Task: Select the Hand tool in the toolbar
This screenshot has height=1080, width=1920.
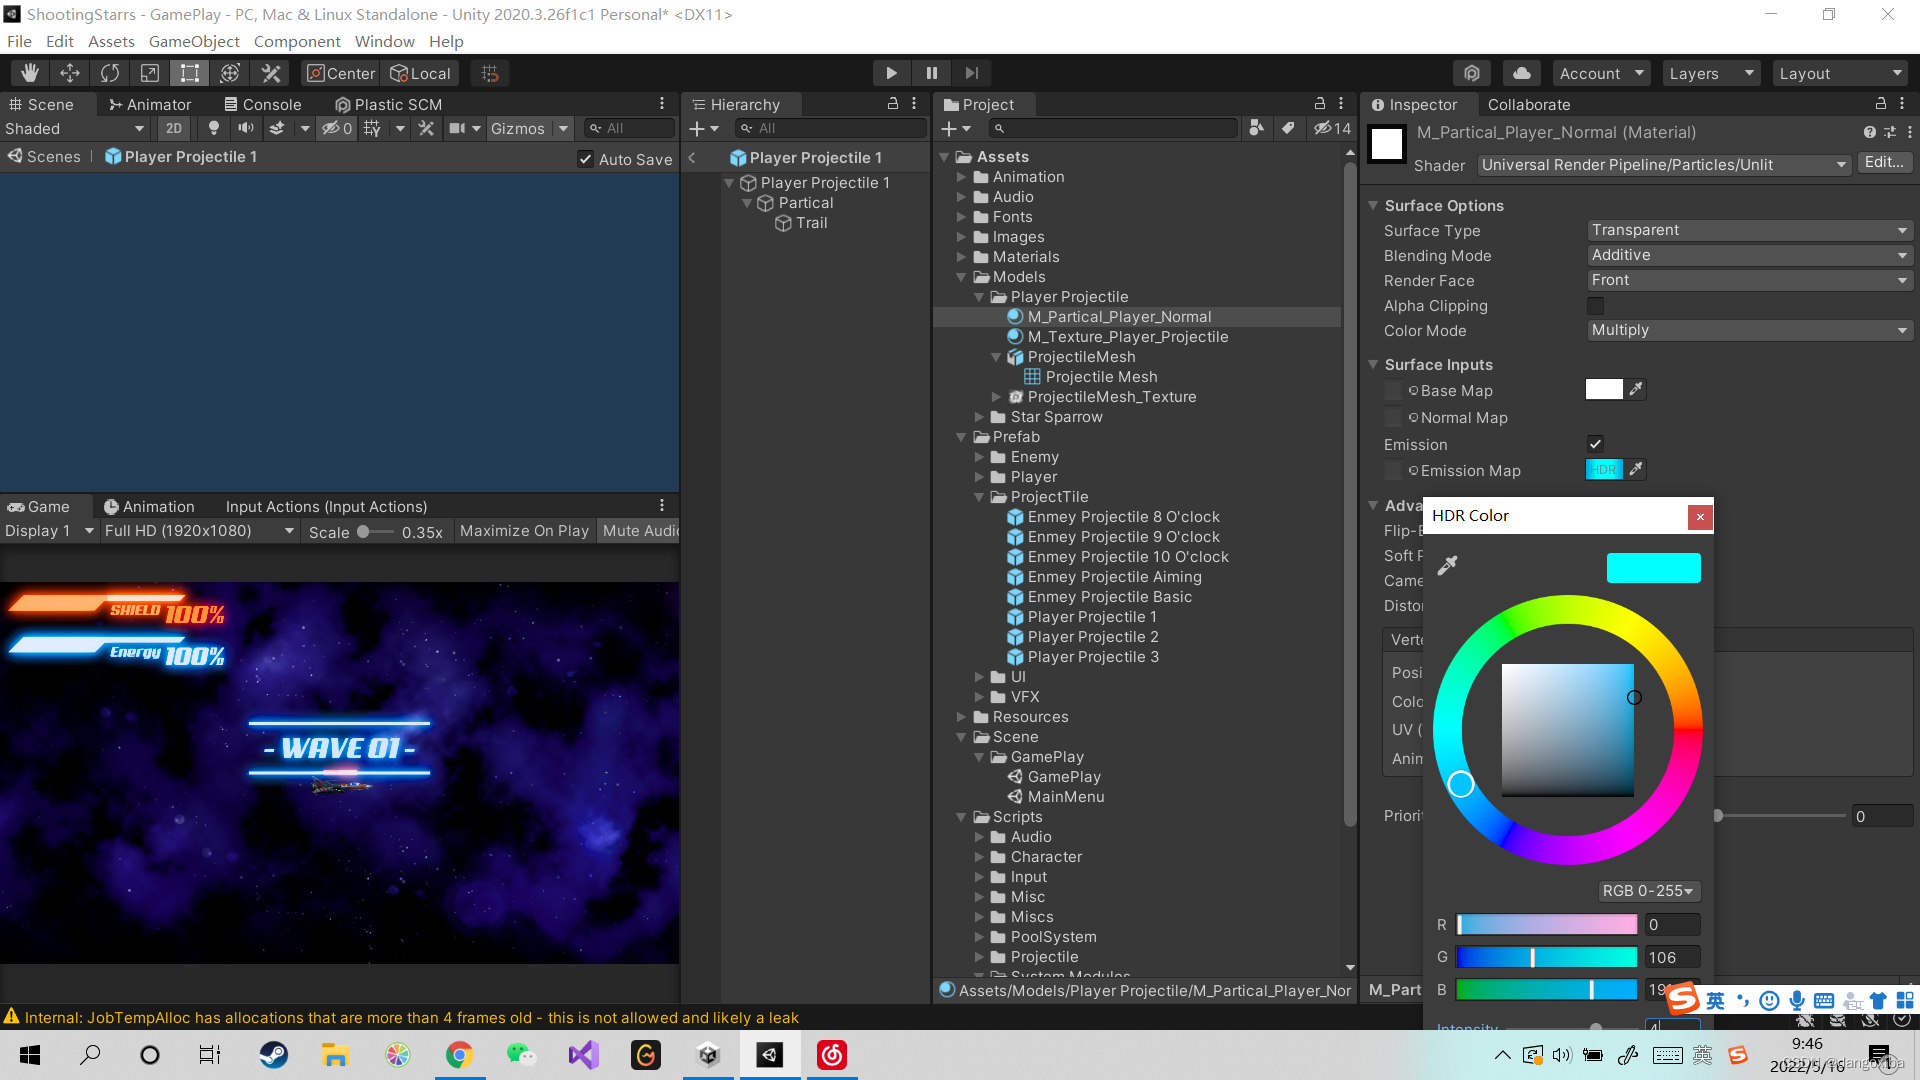Action: tap(30, 73)
